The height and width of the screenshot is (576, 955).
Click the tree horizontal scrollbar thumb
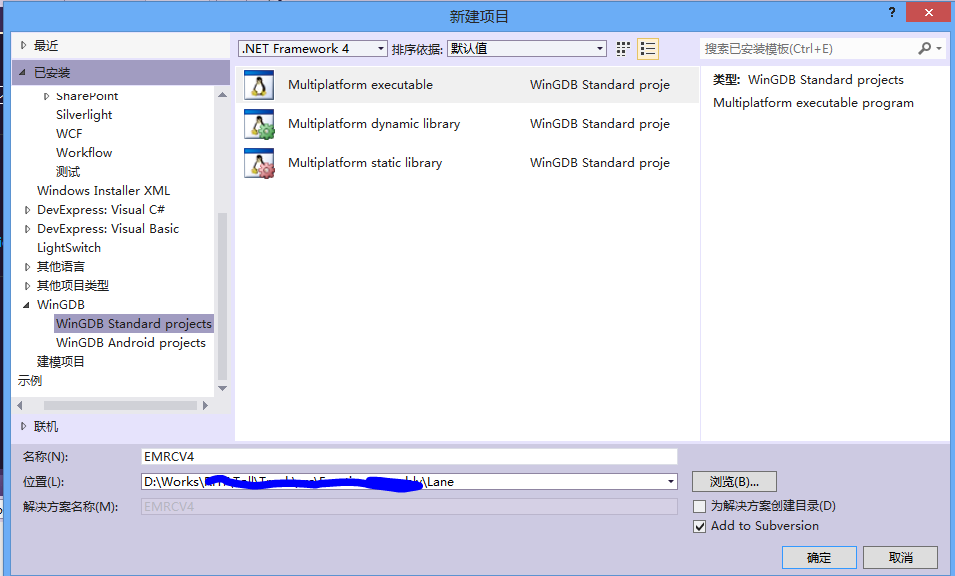tap(120, 406)
